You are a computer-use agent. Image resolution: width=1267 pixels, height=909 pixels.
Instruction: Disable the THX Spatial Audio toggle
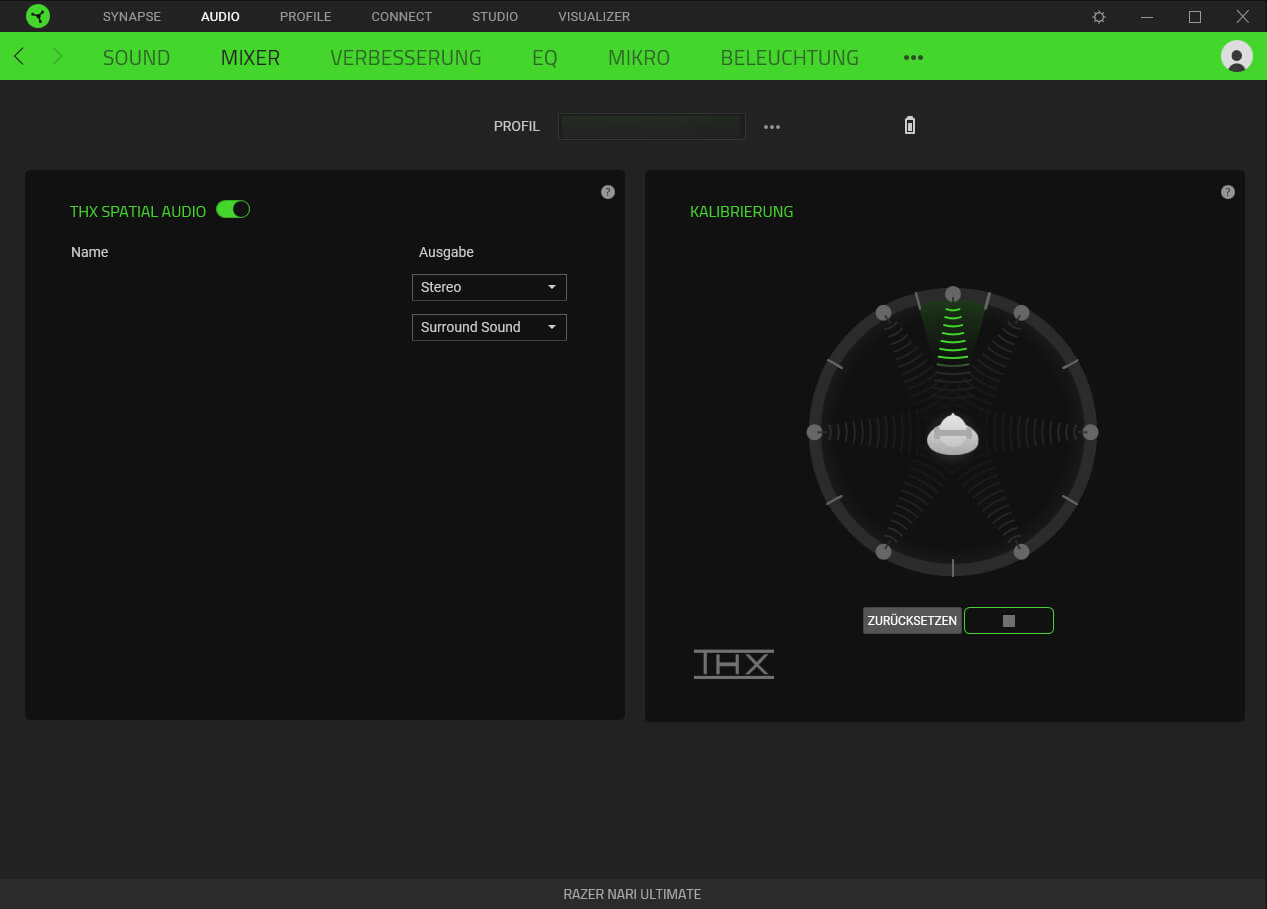point(233,210)
